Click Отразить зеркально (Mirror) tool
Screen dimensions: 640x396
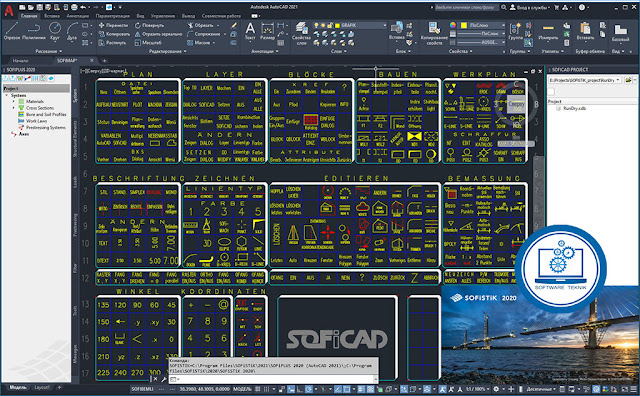coord(158,34)
